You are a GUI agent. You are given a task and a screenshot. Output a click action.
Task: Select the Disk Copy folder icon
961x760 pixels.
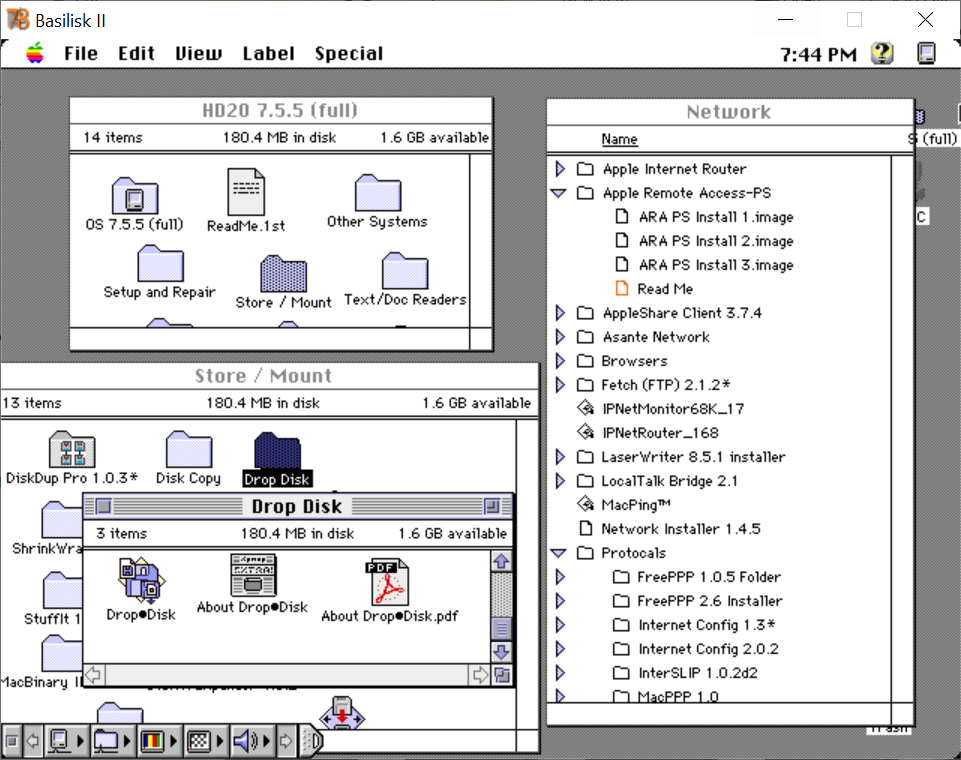tap(189, 449)
